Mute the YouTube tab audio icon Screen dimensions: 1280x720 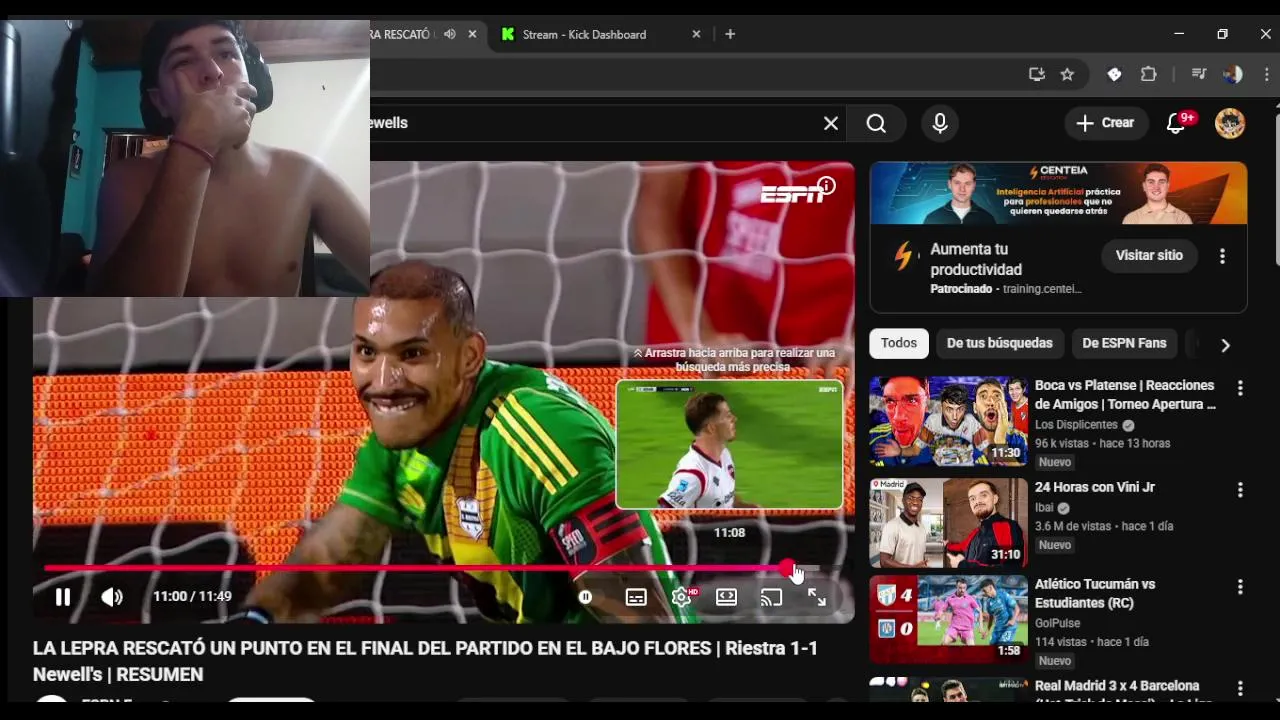coord(450,34)
